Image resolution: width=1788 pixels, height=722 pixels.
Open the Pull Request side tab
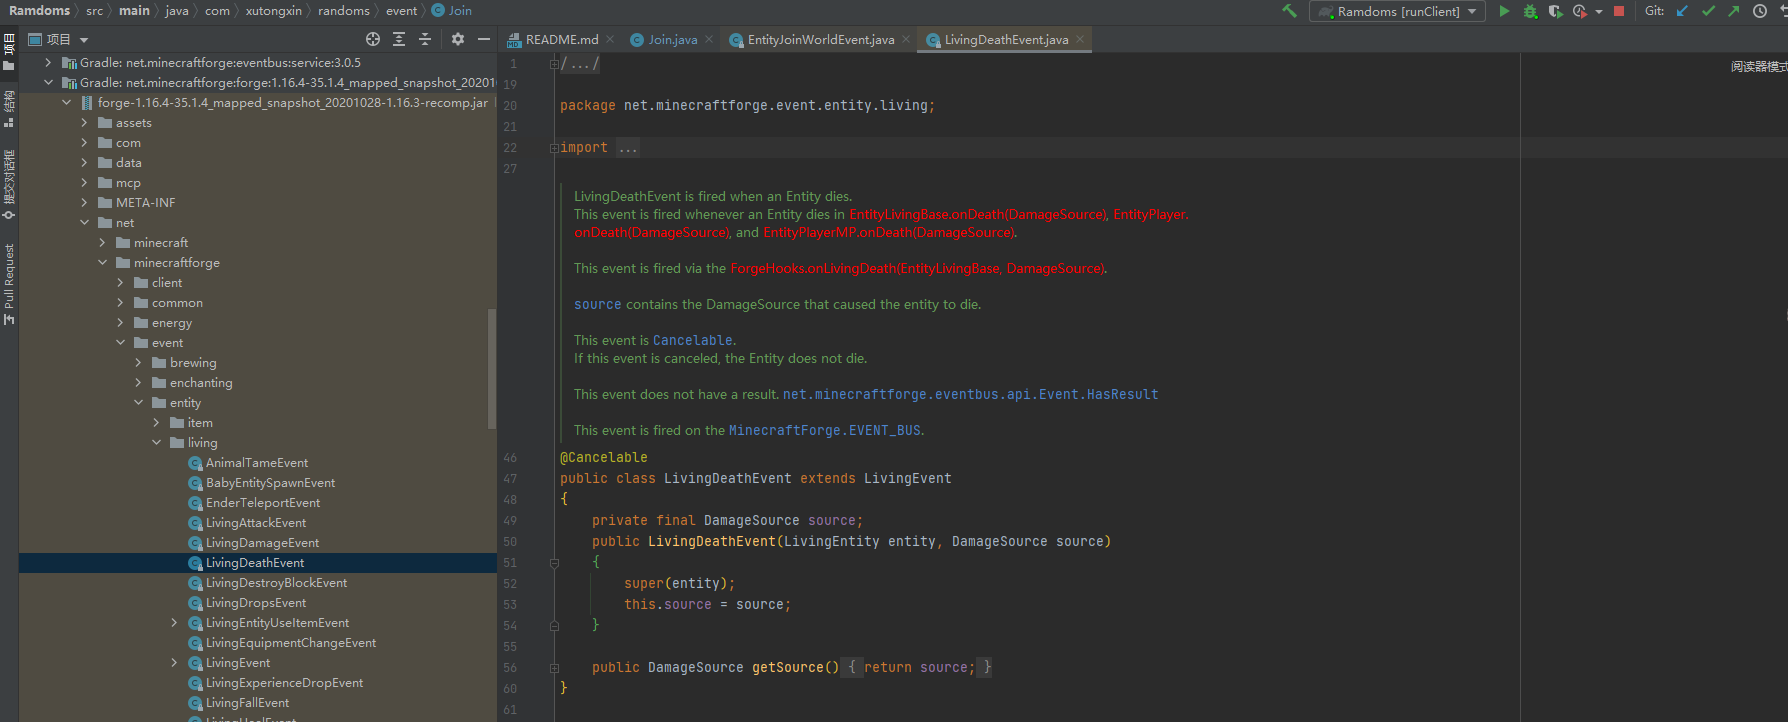(x=9, y=284)
